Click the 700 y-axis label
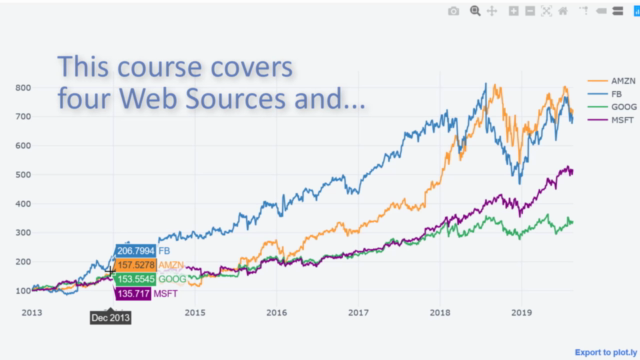 (23, 117)
